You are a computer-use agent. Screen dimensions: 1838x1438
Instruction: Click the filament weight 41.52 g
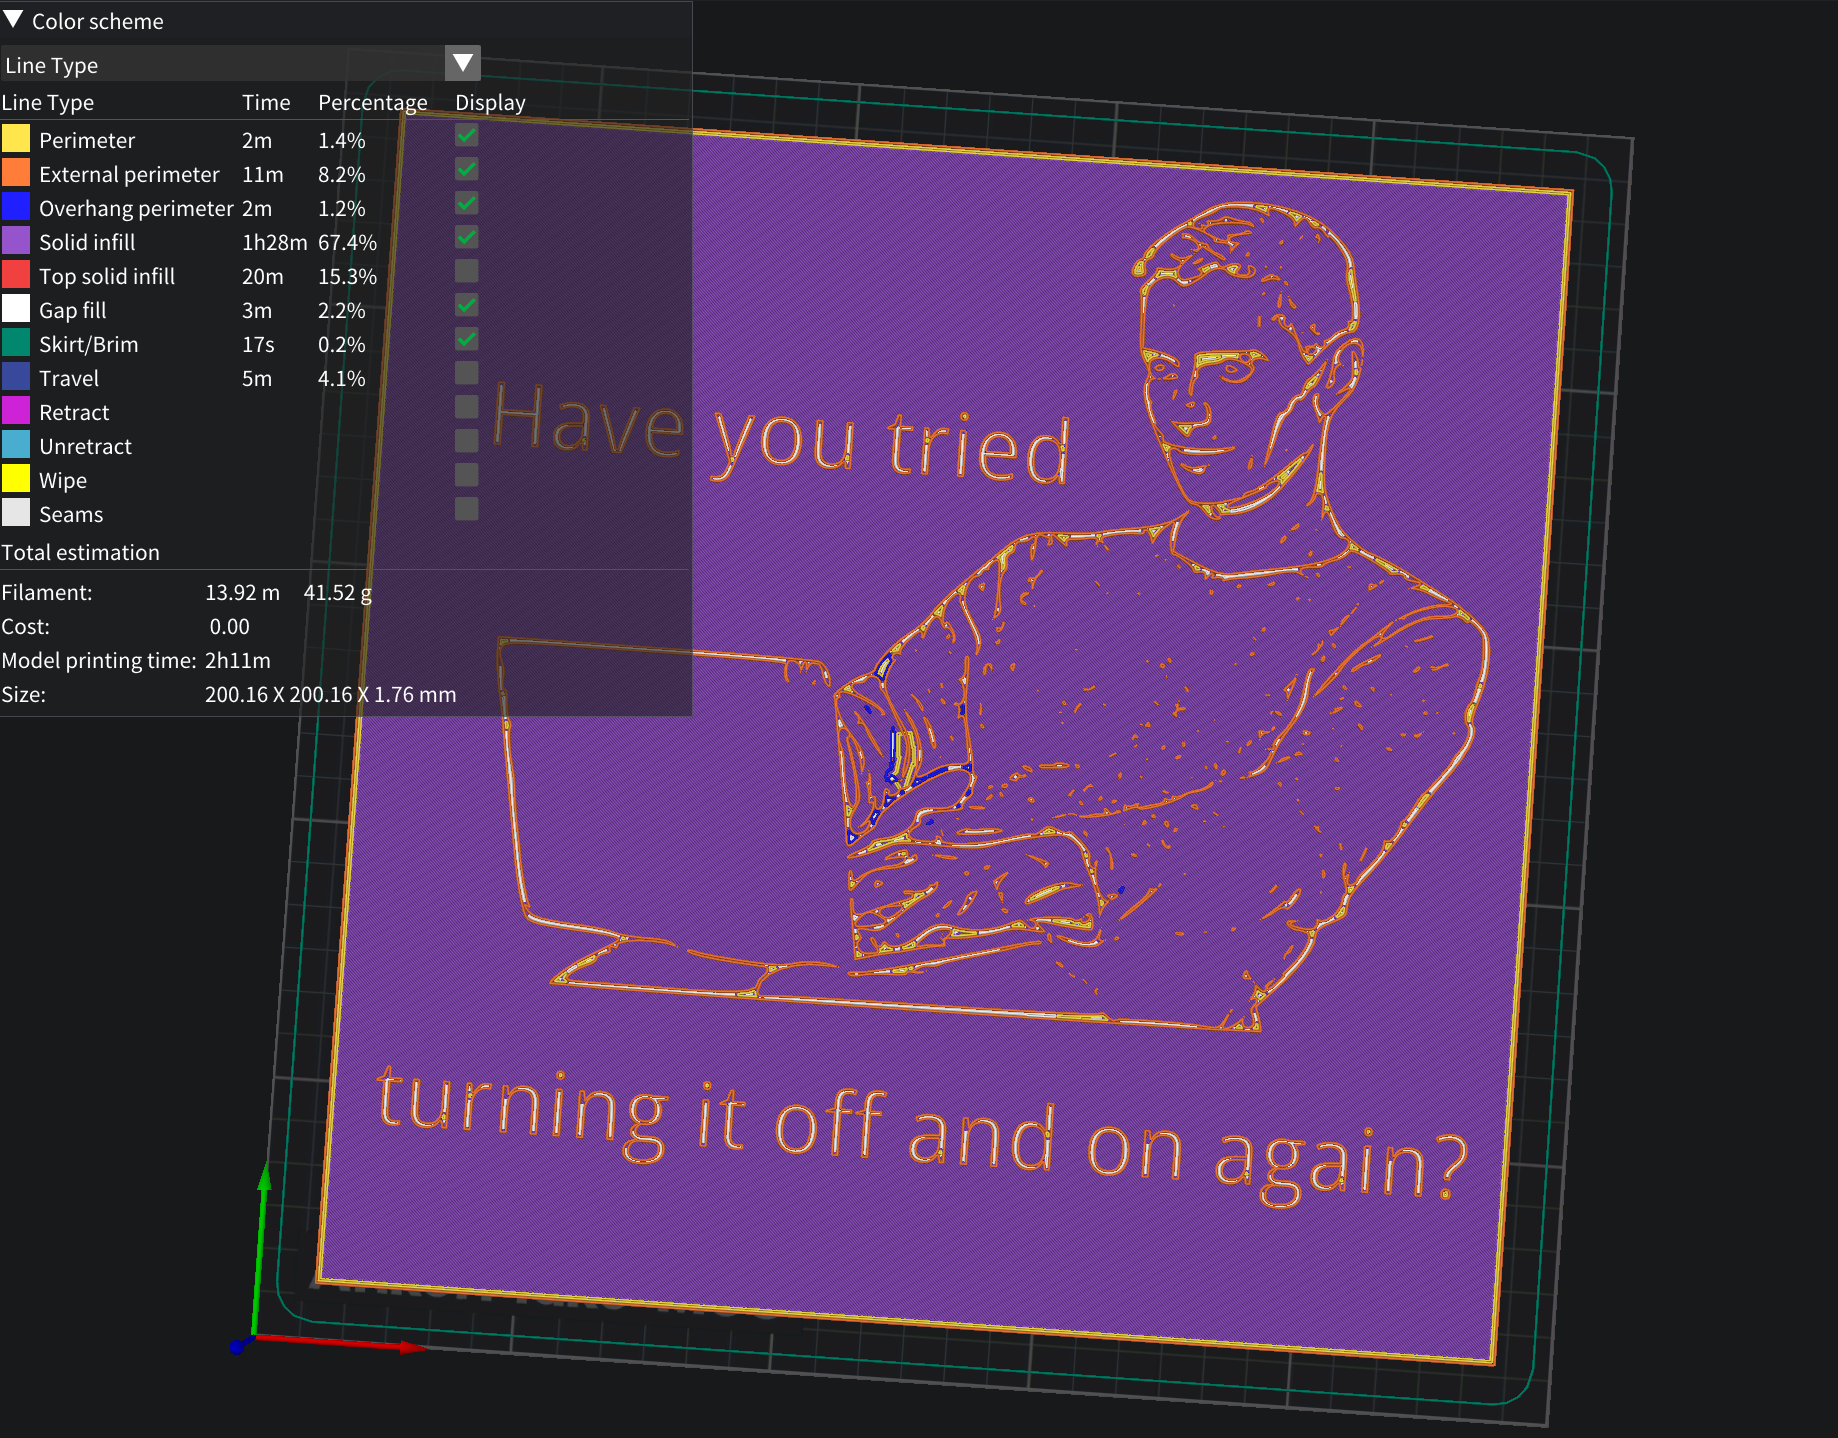[338, 592]
